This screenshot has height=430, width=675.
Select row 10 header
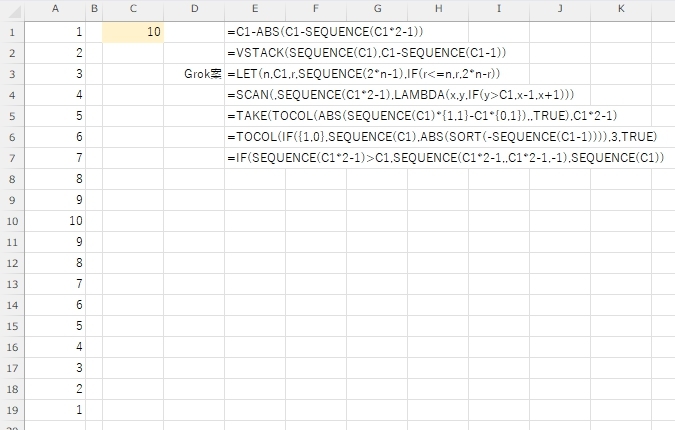click(x=12, y=221)
